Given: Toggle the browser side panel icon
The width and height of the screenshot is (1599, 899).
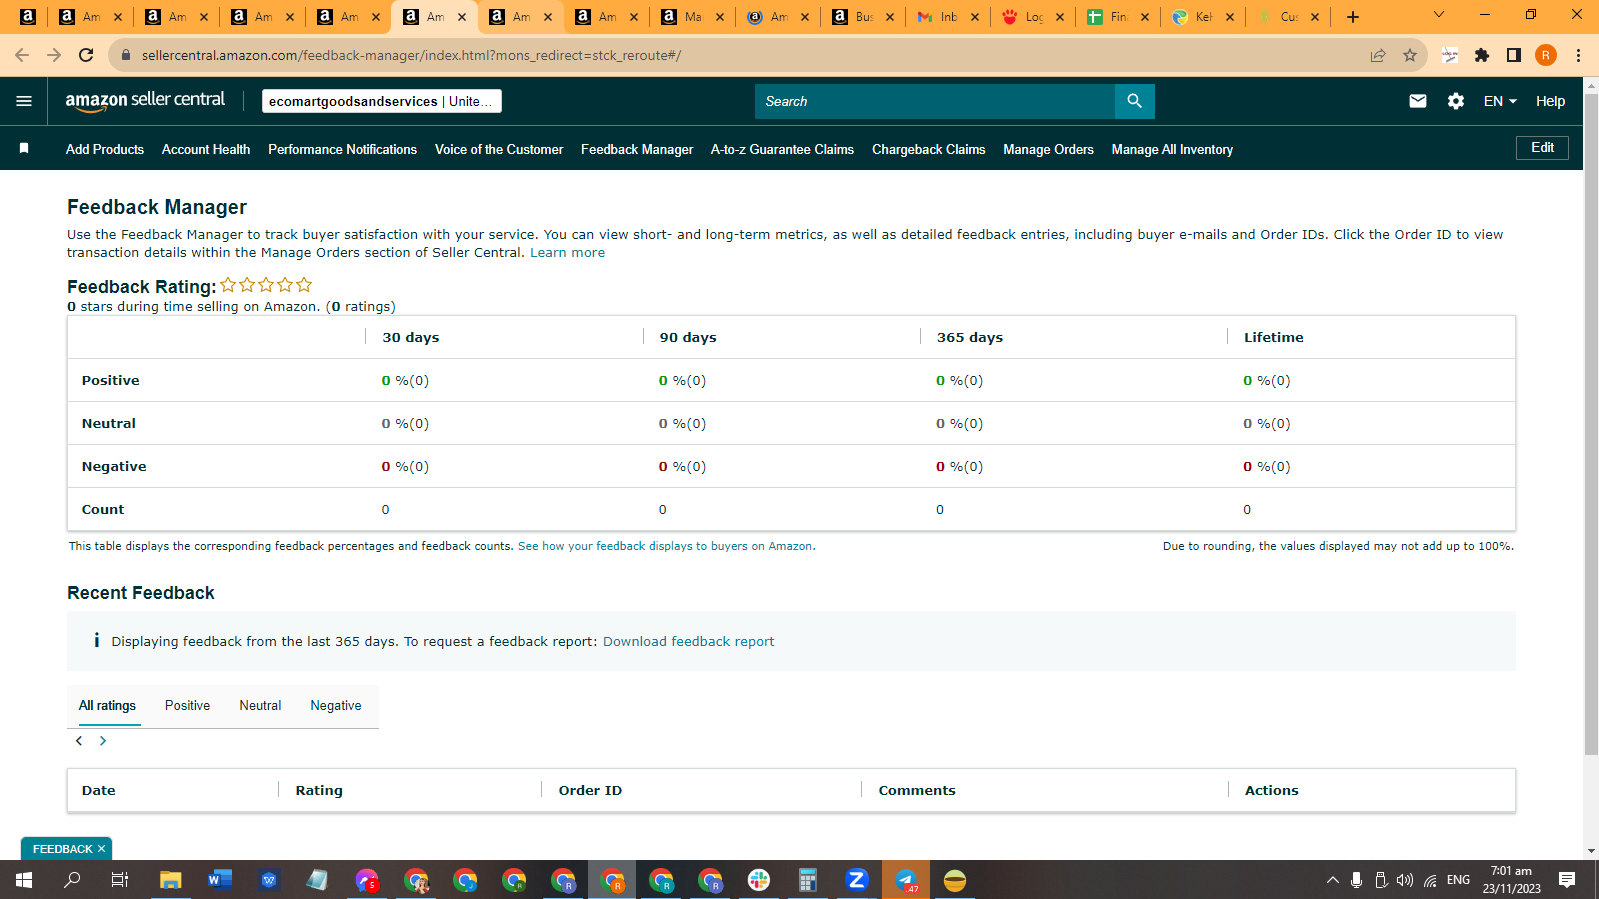Looking at the screenshot, I should [1514, 55].
